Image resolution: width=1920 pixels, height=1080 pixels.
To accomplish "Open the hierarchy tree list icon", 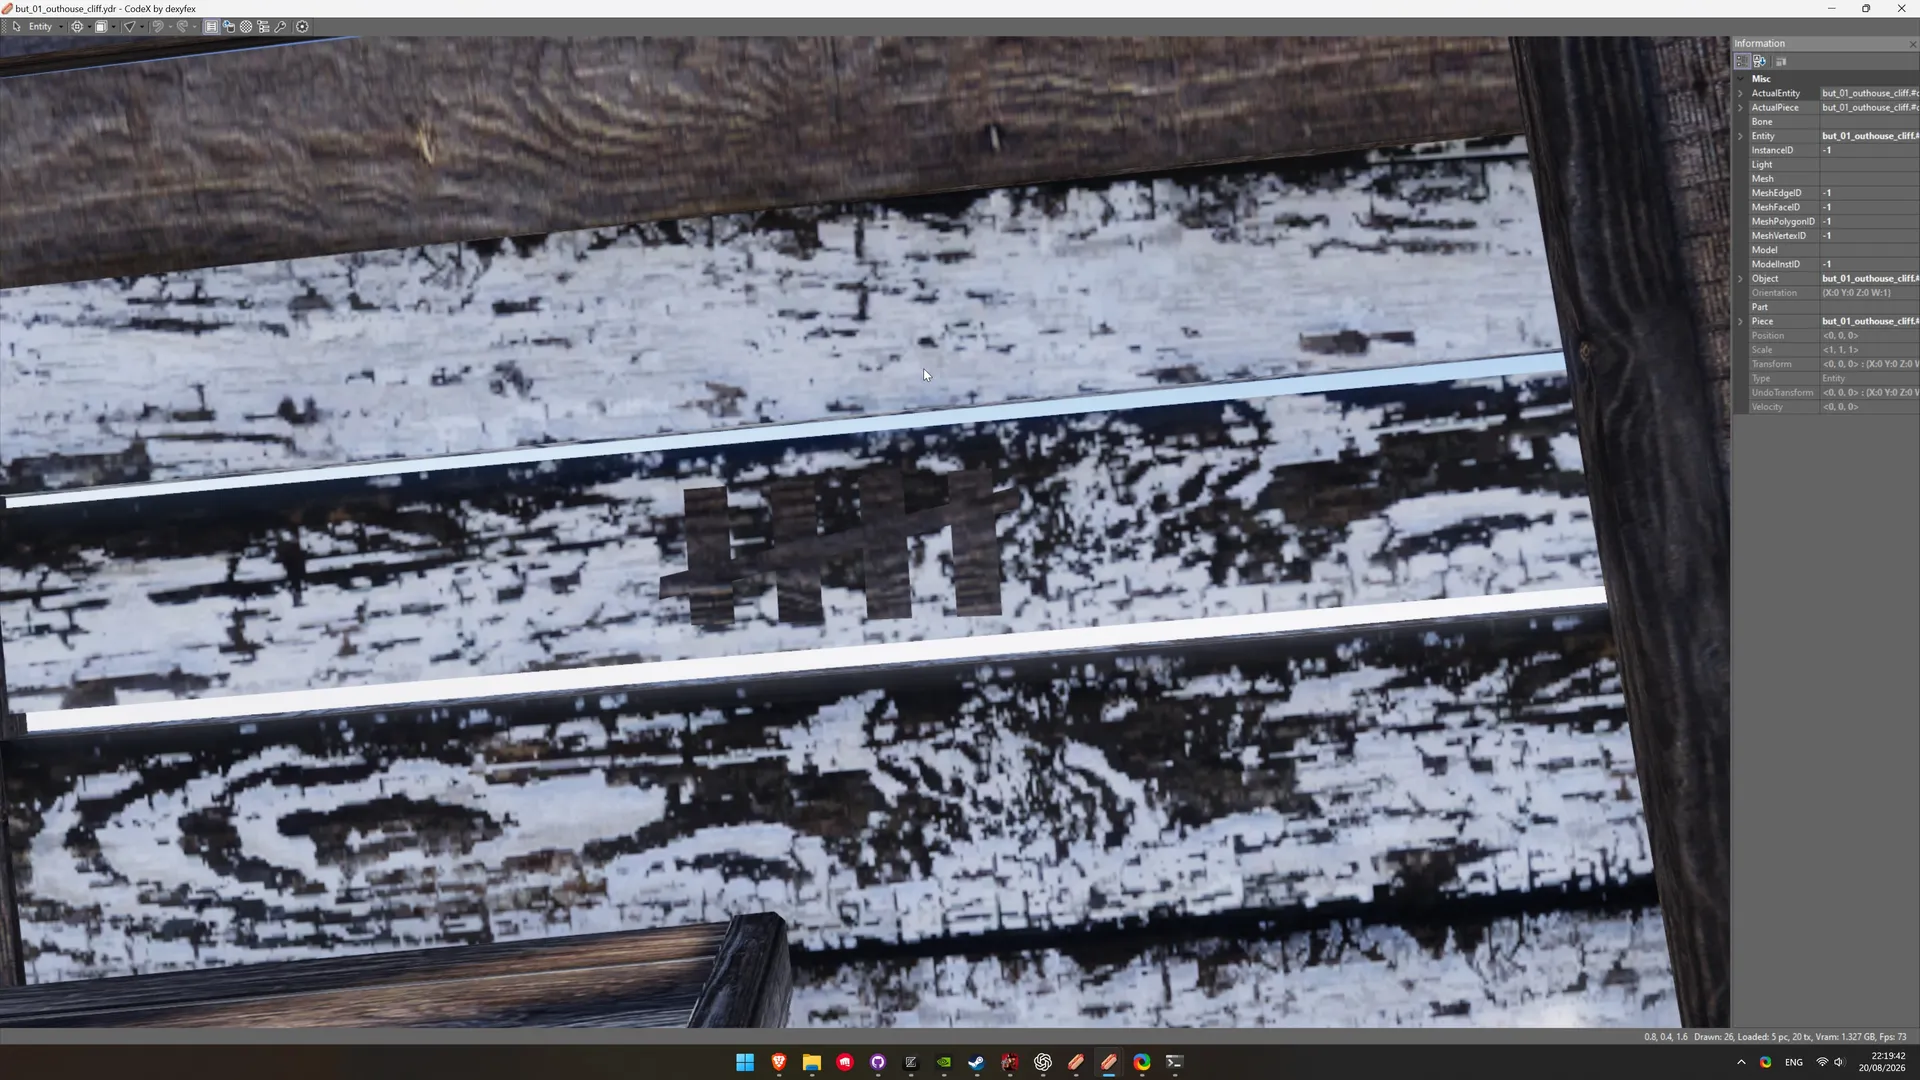I will [264, 27].
